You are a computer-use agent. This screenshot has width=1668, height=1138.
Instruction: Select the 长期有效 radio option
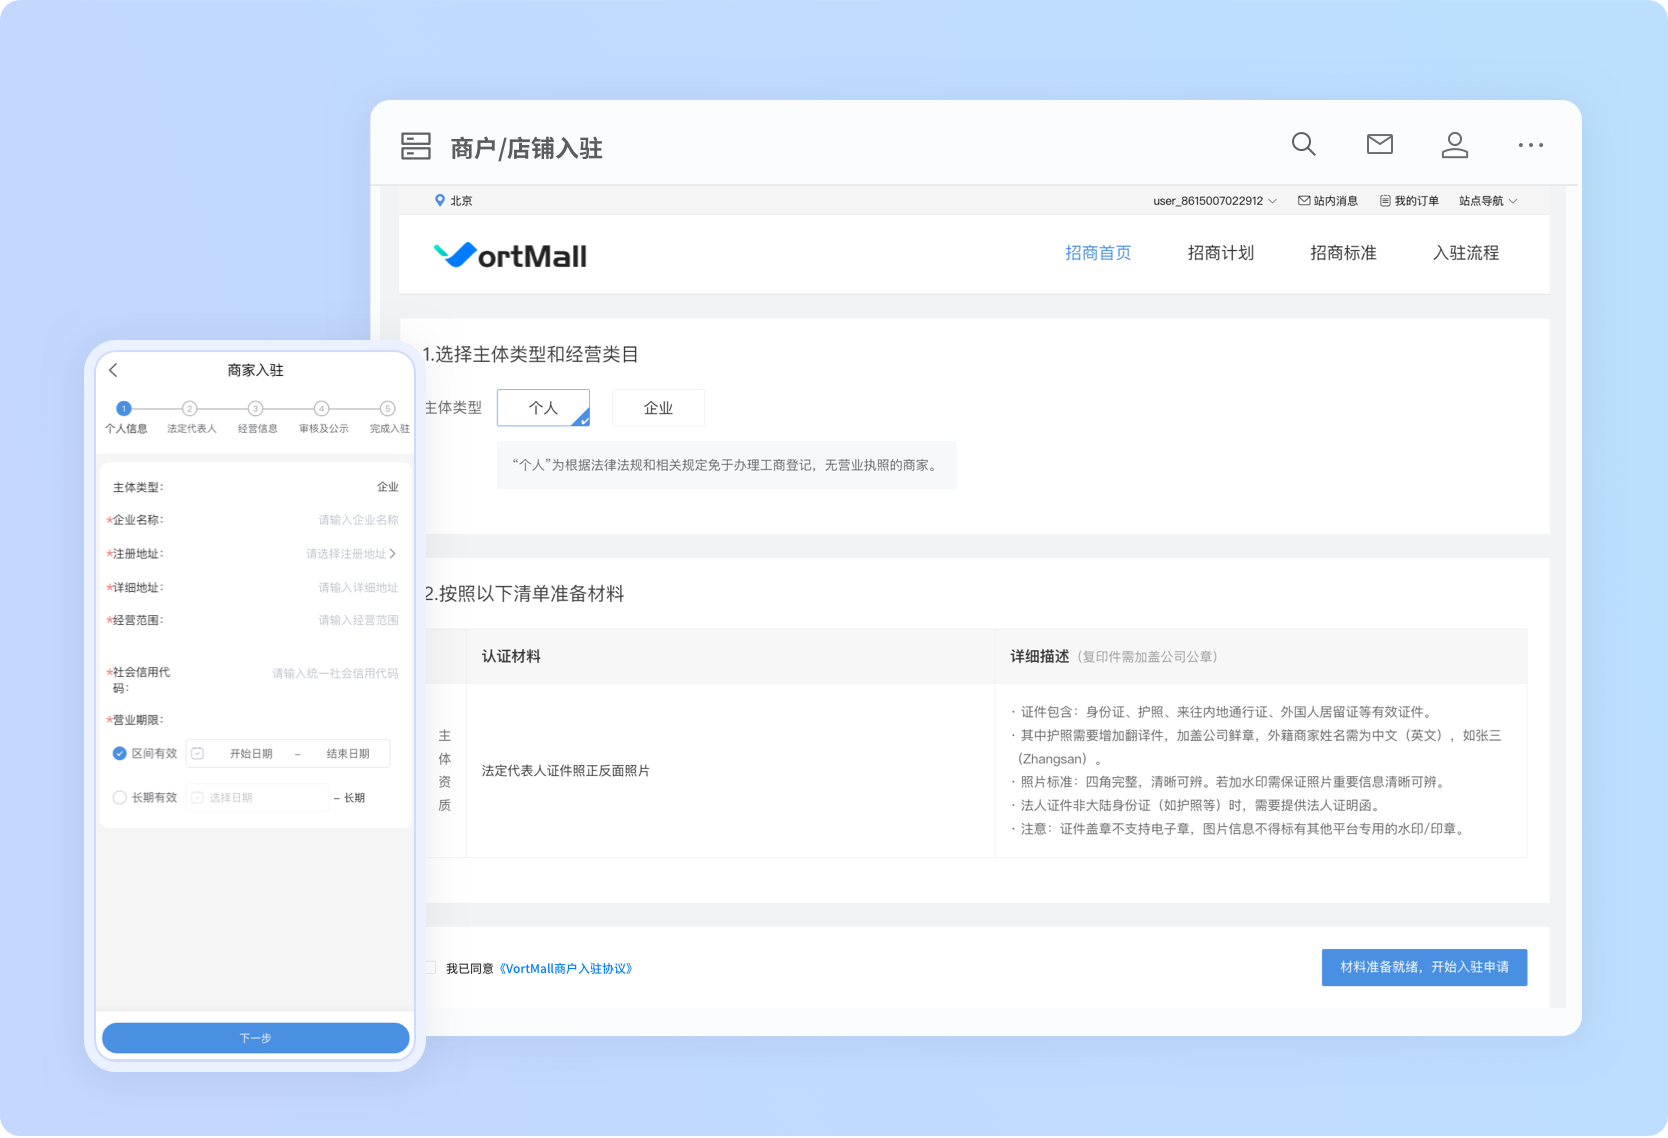(x=120, y=797)
